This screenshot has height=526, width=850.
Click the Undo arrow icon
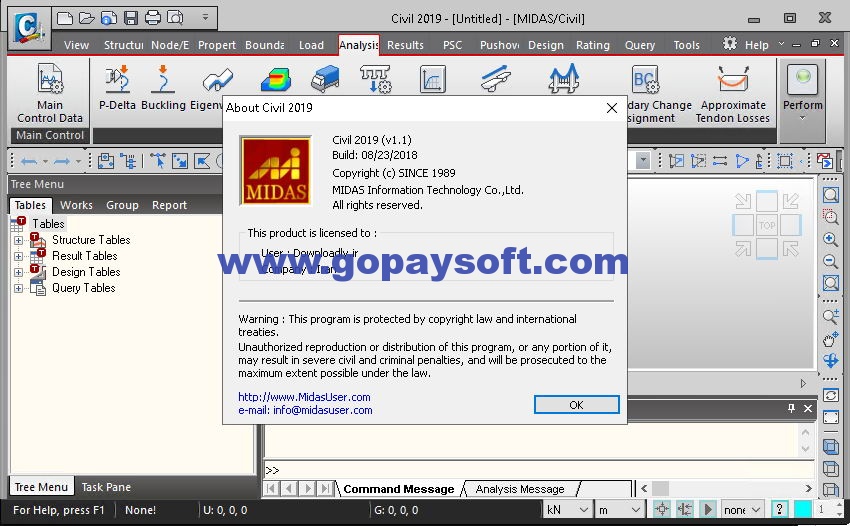point(29,161)
